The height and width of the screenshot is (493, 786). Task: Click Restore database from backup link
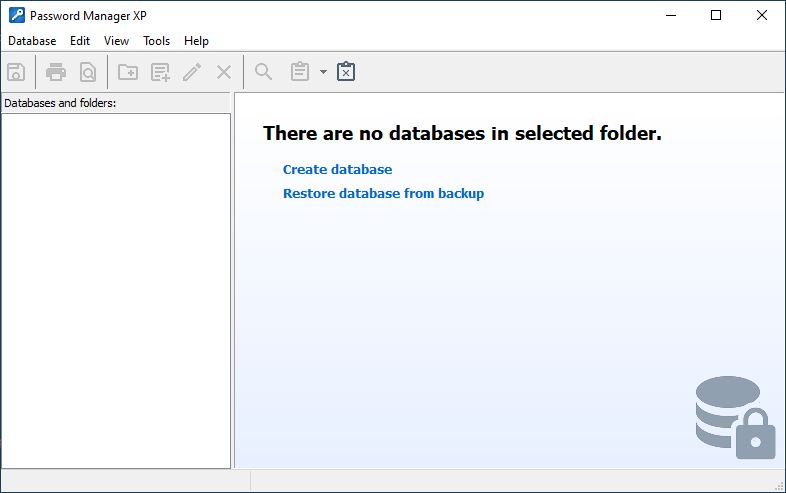pos(383,194)
